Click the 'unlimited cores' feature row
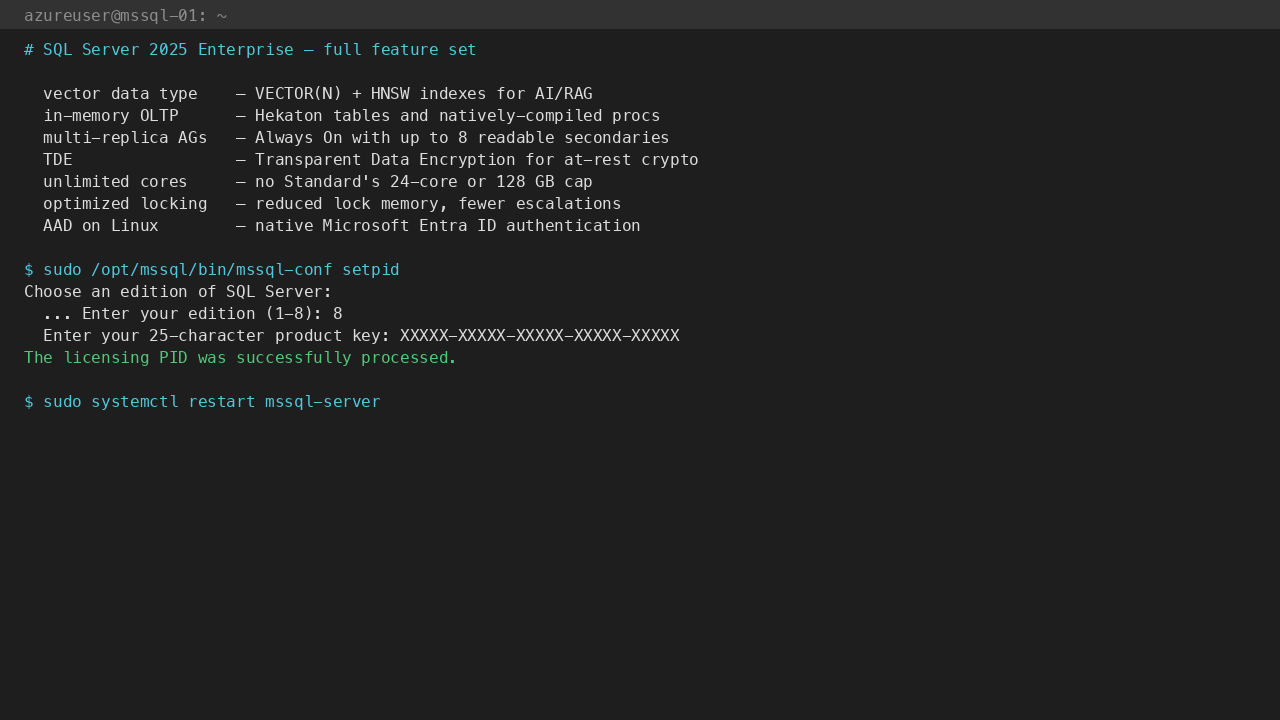Image resolution: width=1280 pixels, height=720 pixels. (318, 182)
